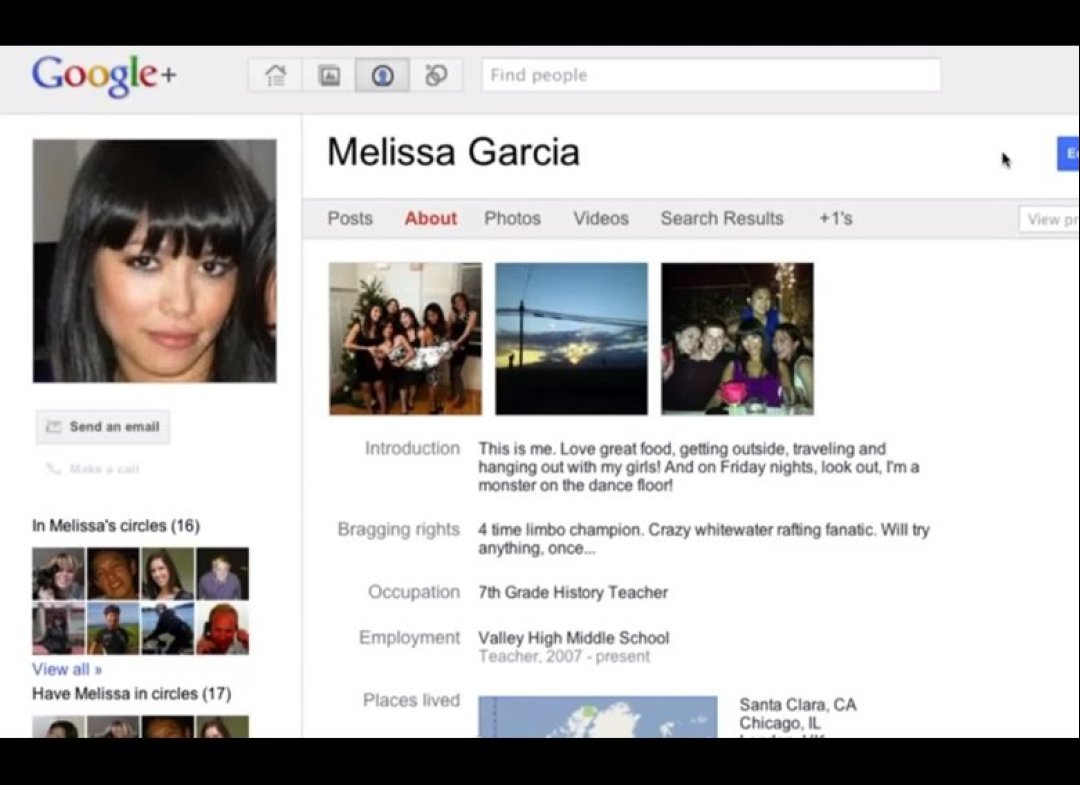Screen dimensions: 1080x785
Task: Click the "4 time limbo champion" text
Action: click(x=704, y=539)
